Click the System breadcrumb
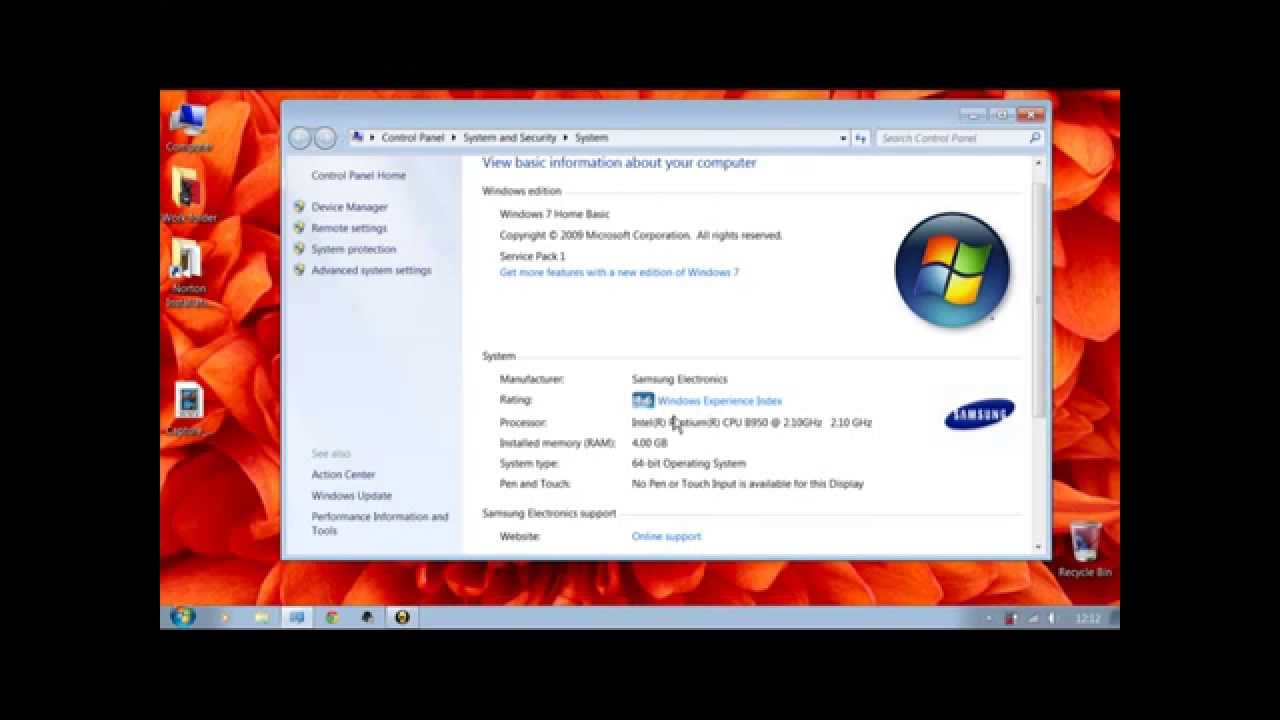This screenshot has width=1280, height=720. (x=591, y=138)
